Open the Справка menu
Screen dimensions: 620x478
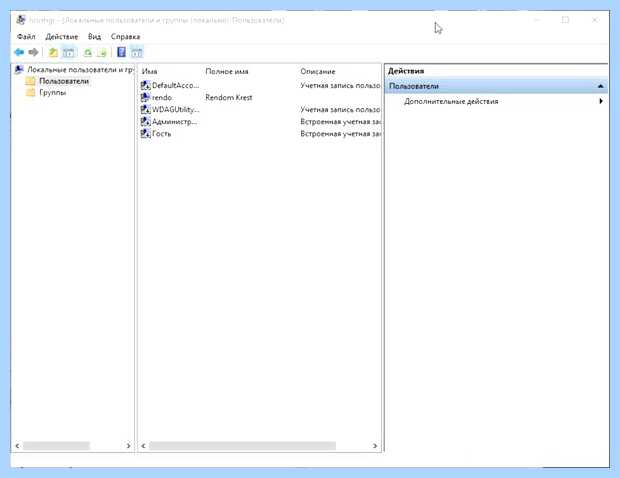(x=125, y=36)
